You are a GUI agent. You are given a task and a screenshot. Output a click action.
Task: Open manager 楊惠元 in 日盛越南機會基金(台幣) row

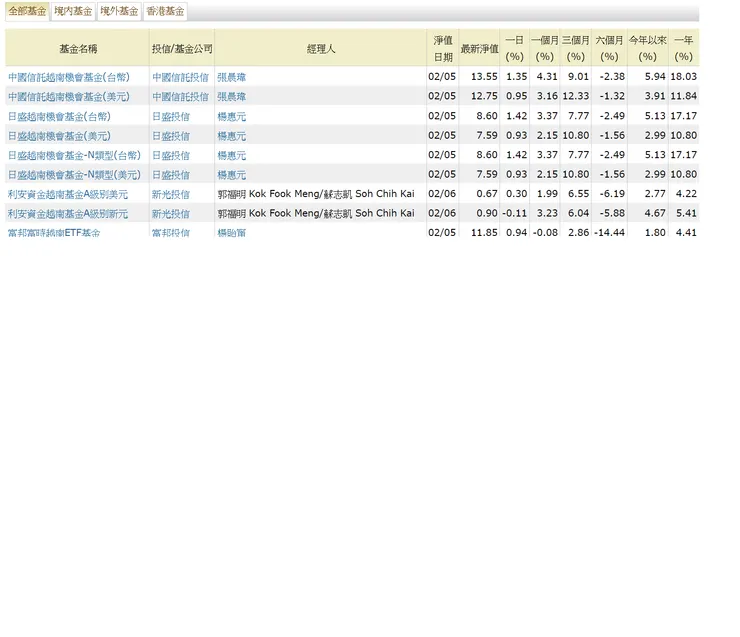click(232, 116)
